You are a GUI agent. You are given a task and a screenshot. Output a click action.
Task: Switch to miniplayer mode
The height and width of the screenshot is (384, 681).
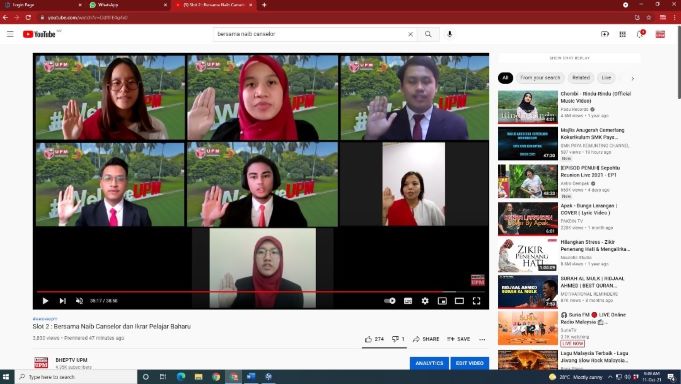442,301
